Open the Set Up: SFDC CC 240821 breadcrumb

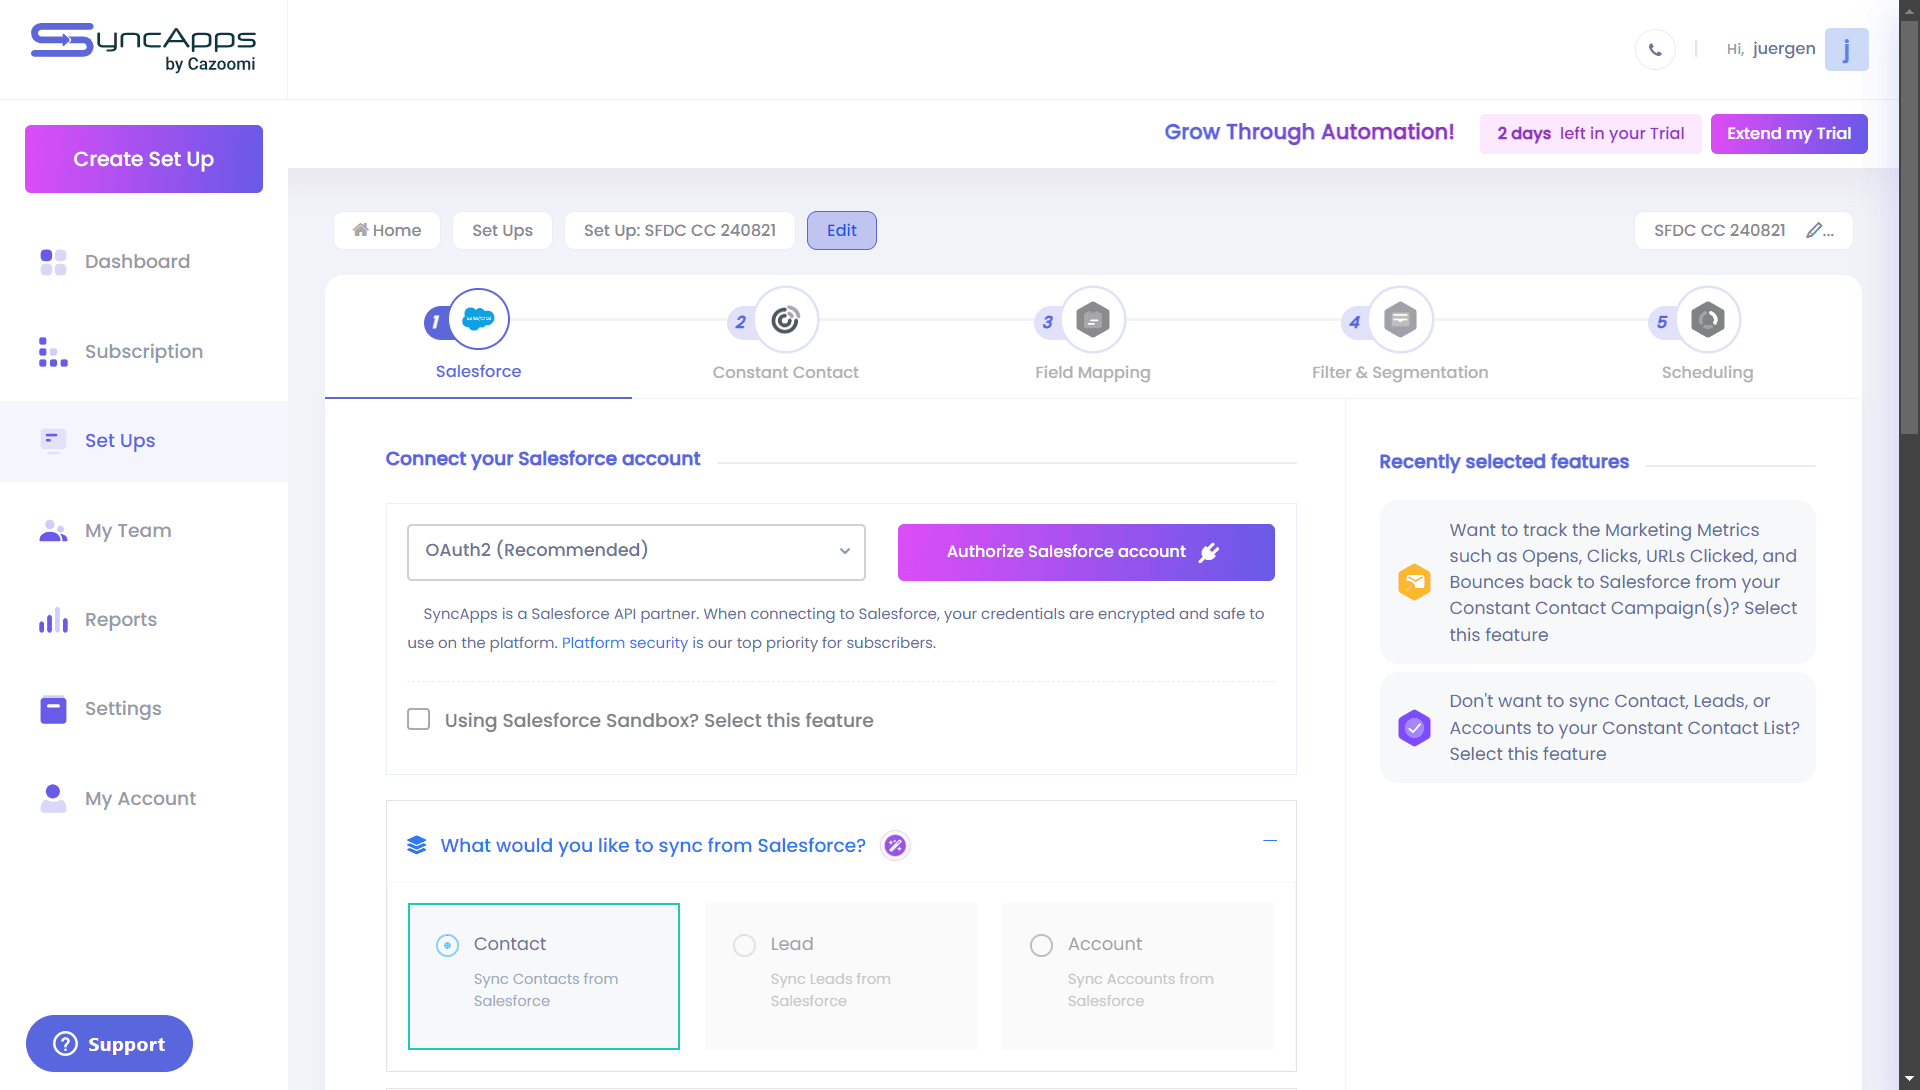click(680, 230)
